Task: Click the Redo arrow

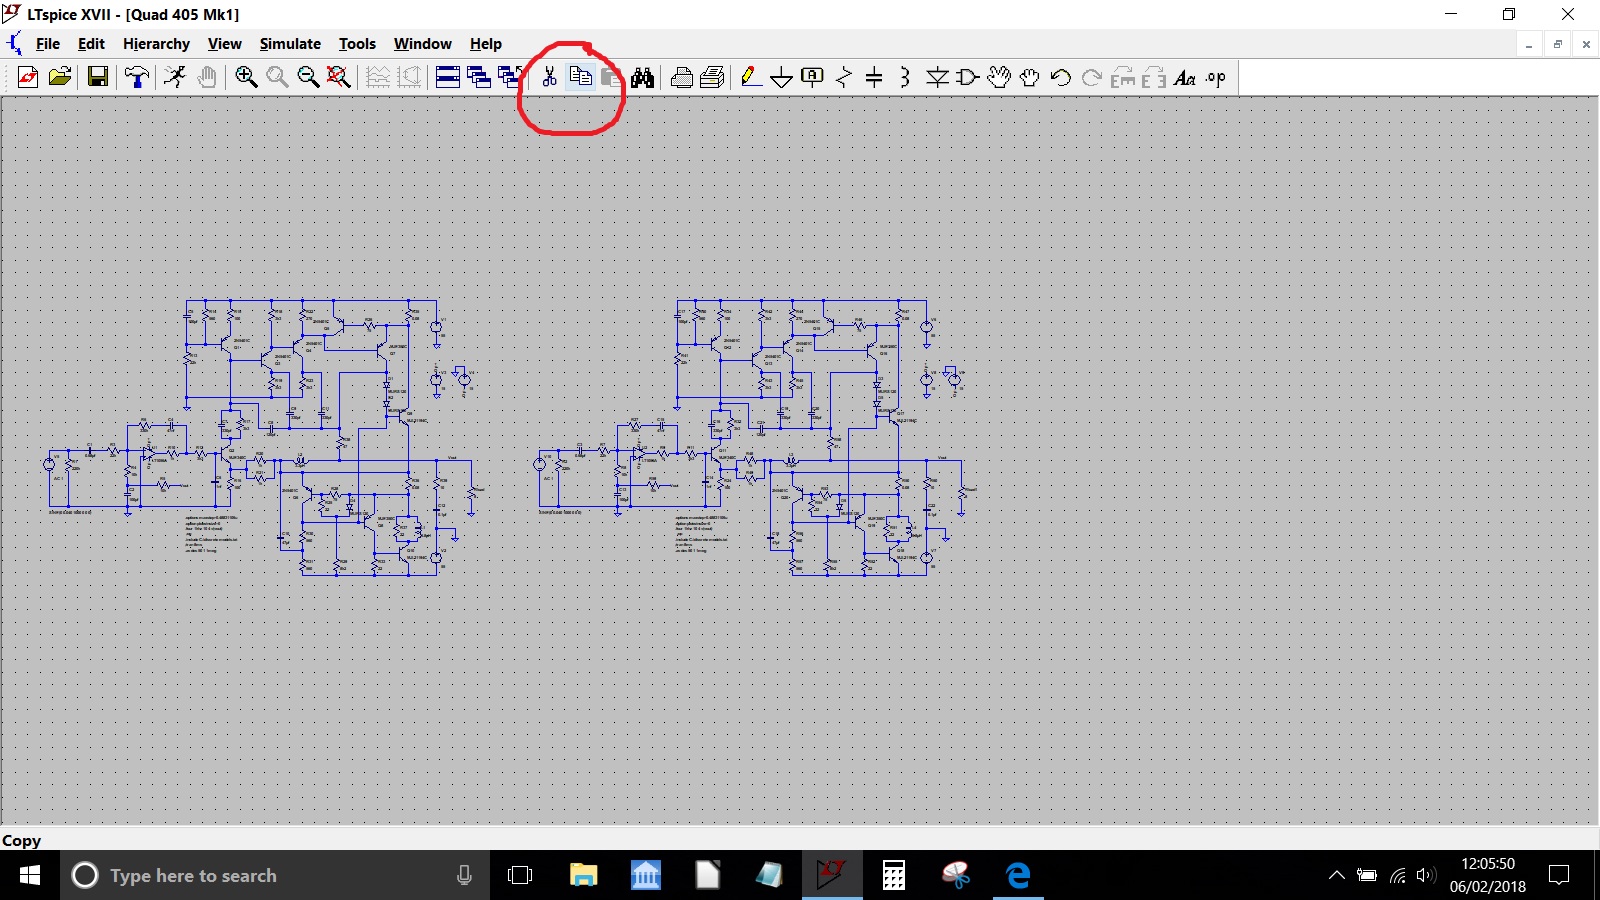Action: pyautogui.click(x=1092, y=77)
